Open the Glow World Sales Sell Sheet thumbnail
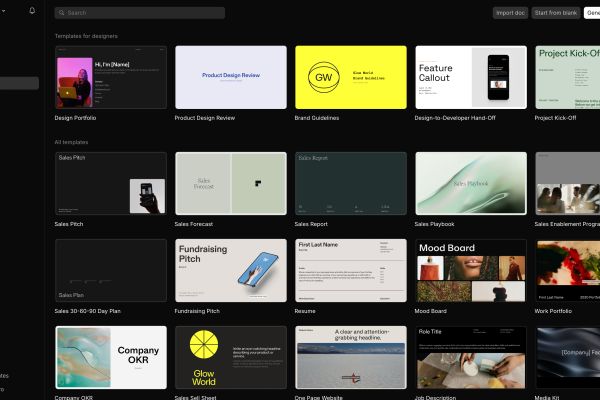The image size is (600, 400). pos(231,357)
